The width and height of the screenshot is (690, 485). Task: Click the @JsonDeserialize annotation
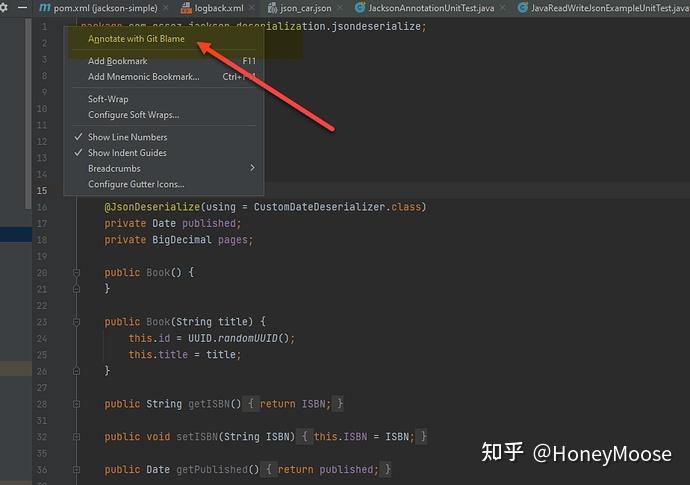[x=152, y=207]
